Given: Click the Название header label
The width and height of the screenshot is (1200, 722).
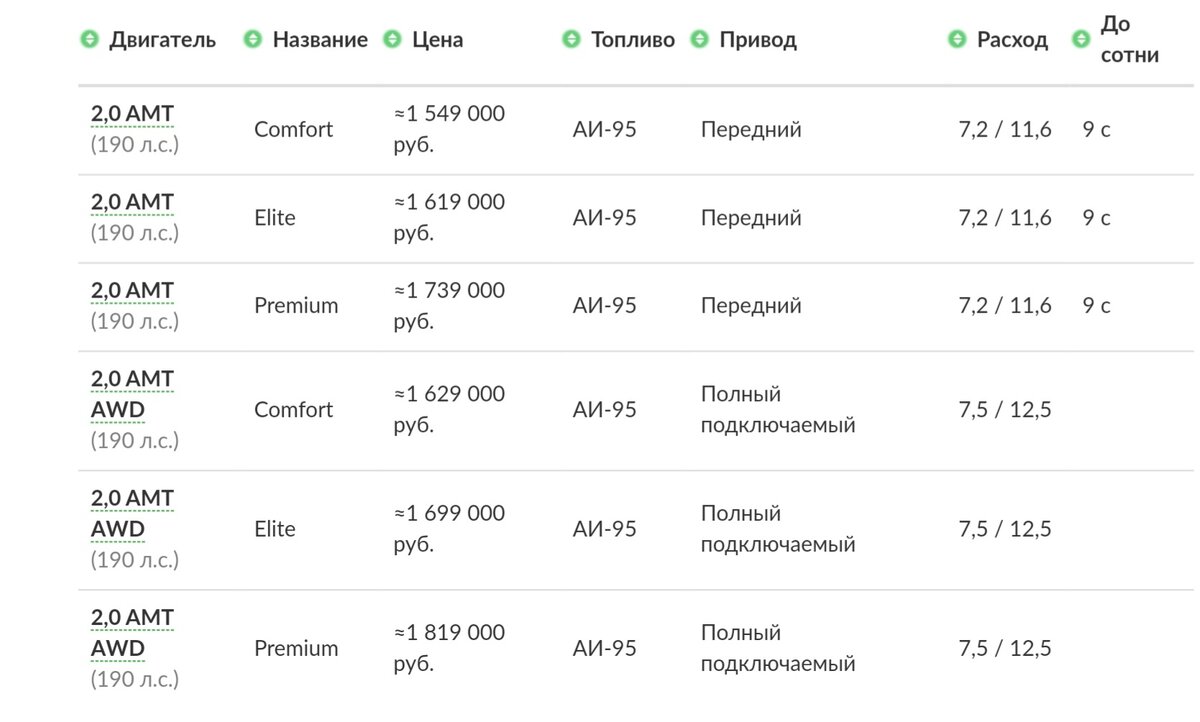Looking at the screenshot, I should pyautogui.click(x=320, y=40).
